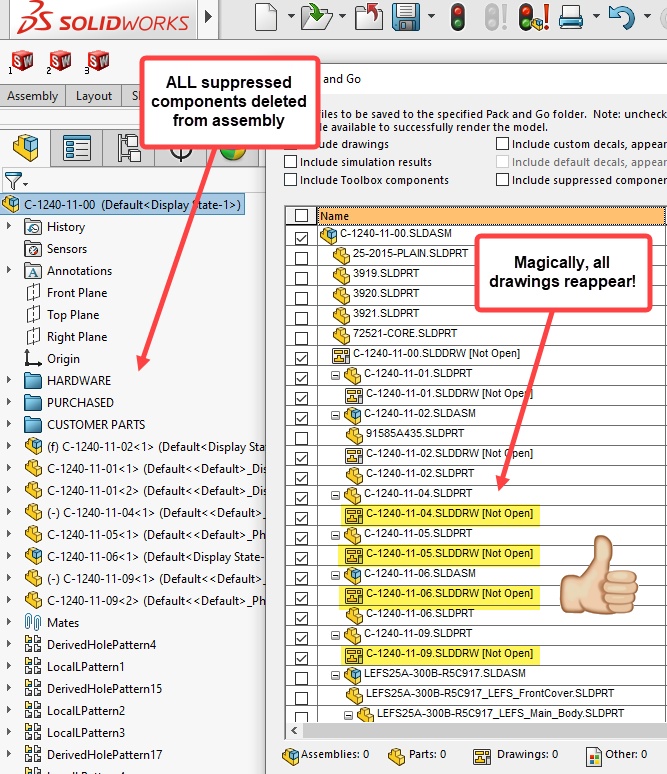Screen dimensions: 667x774
Task: Click the red SW macro icon 2
Action: 59,62
